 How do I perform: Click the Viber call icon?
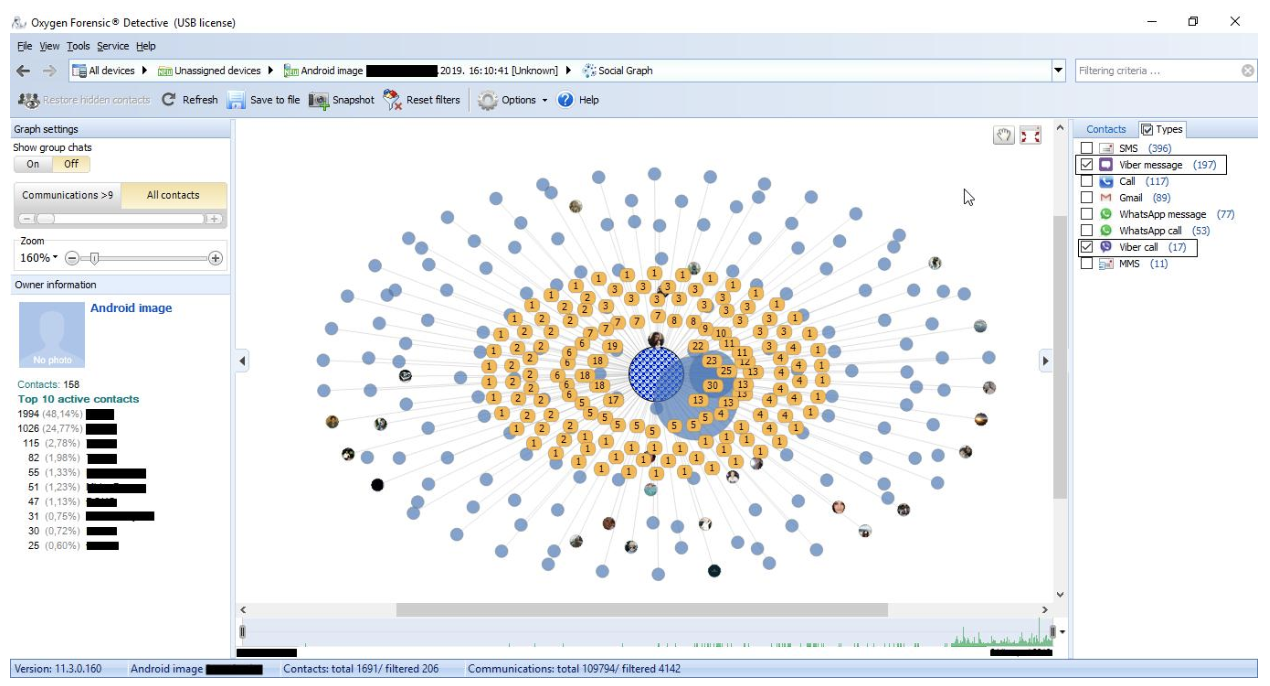1106,247
